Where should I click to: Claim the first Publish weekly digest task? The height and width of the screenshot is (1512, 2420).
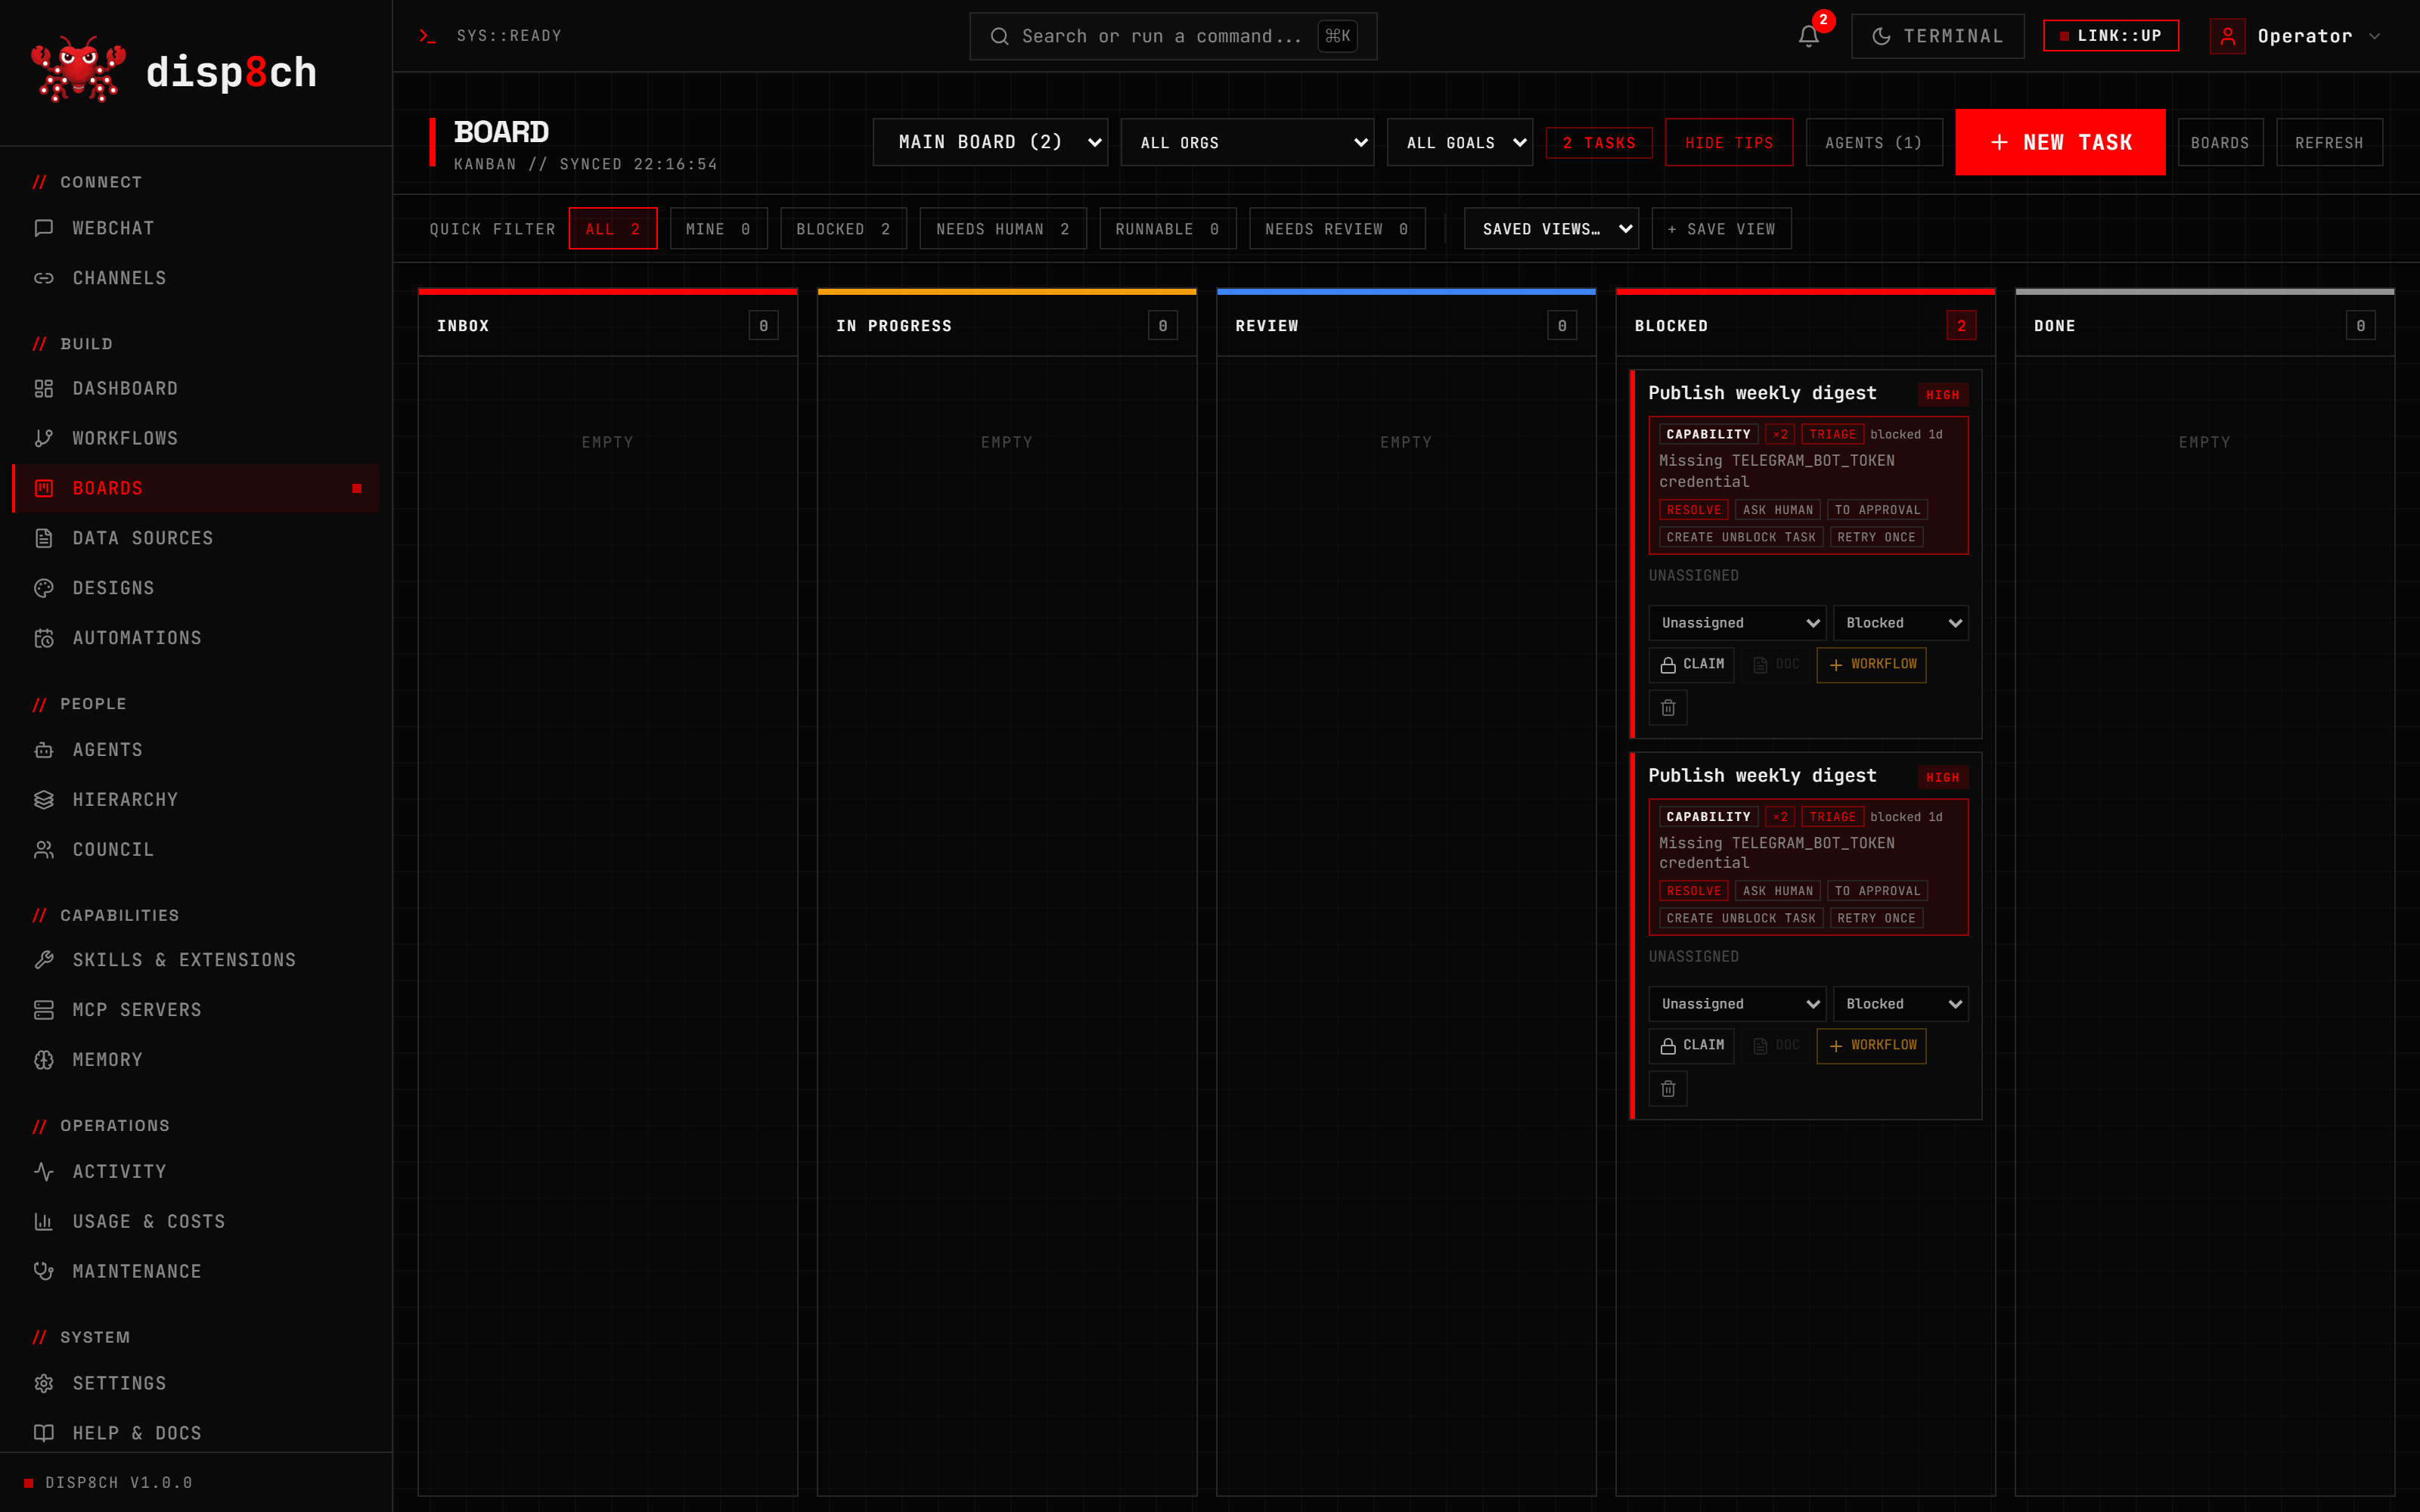point(1691,664)
